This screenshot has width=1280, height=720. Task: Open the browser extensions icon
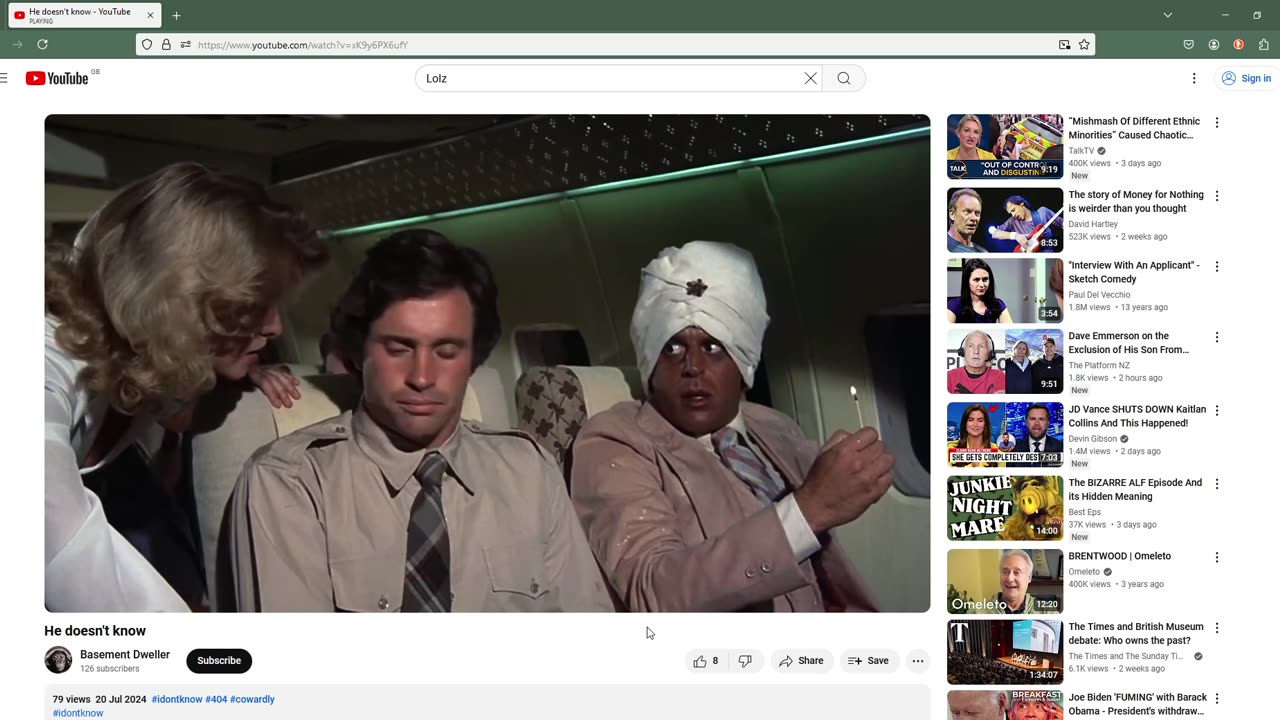click(1264, 44)
